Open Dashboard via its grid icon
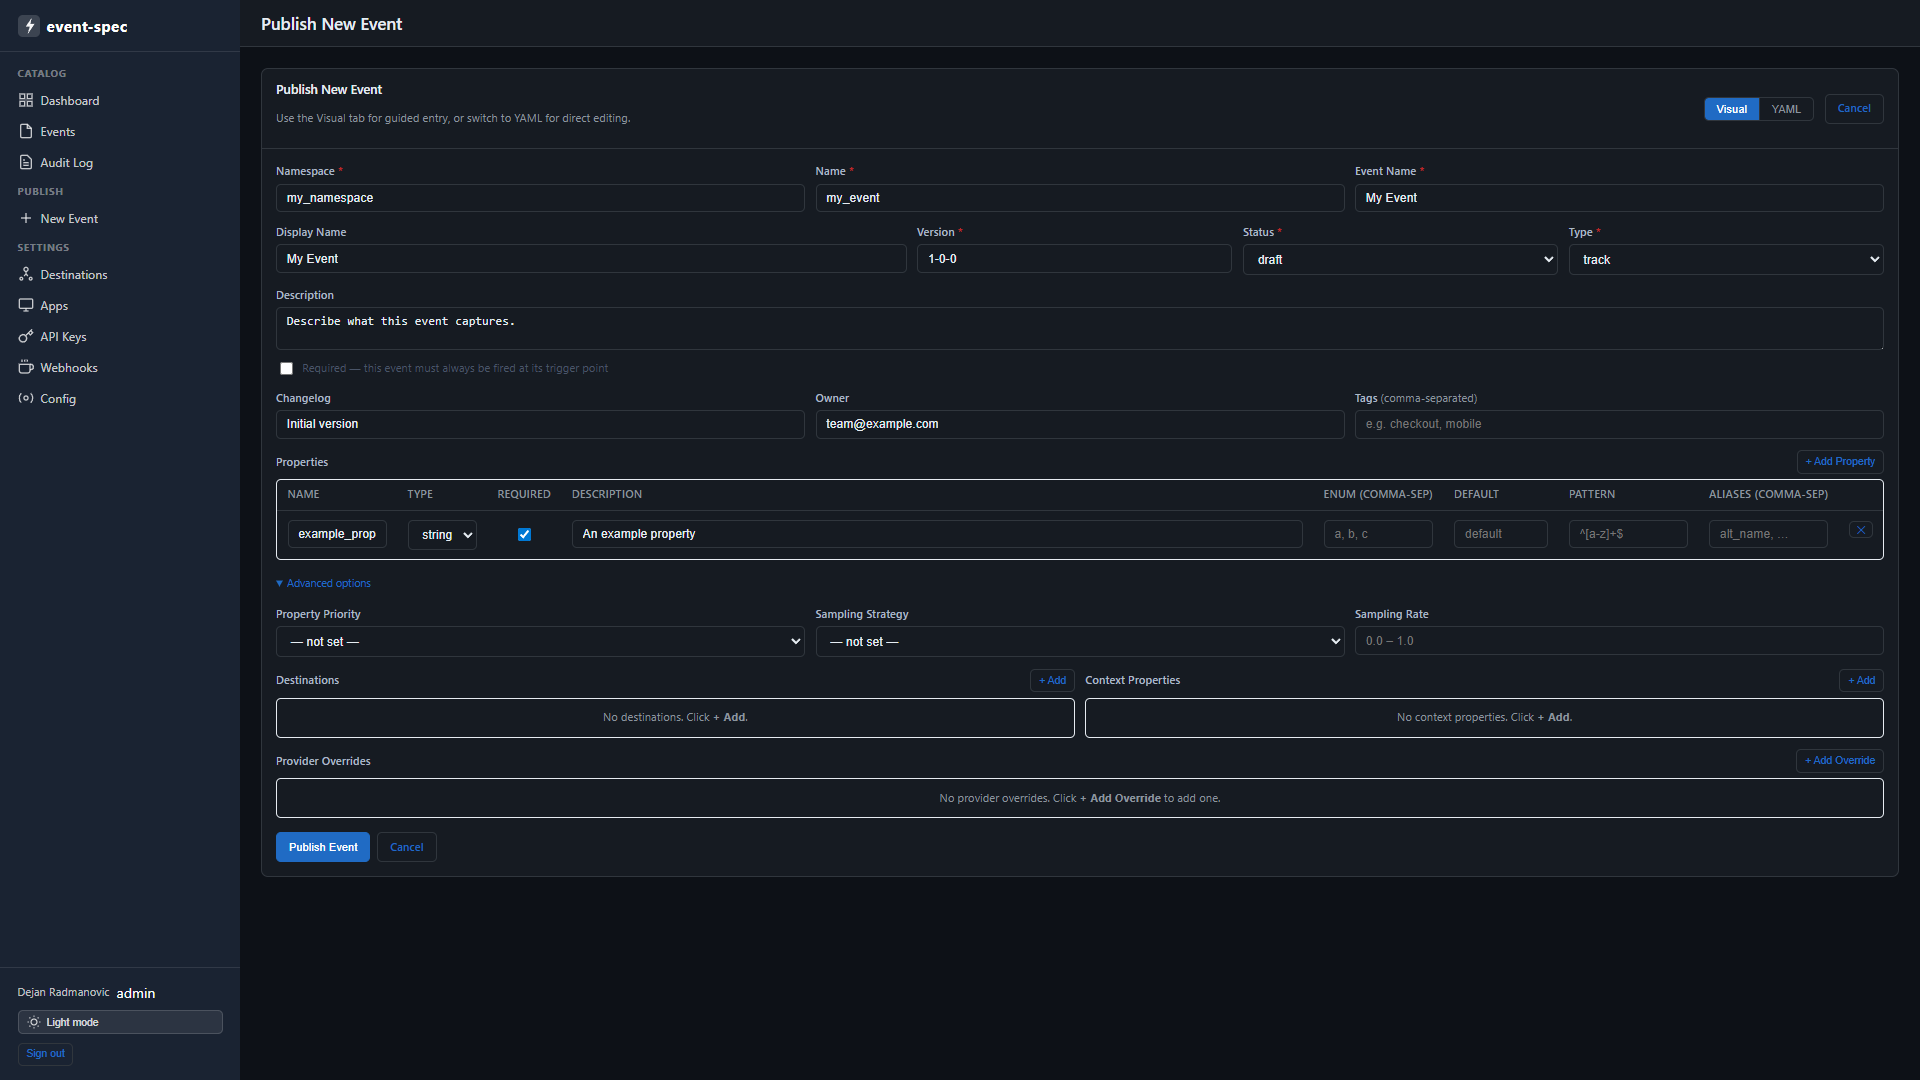Screen dimensions: 1920x1080 tap(26, 100)
